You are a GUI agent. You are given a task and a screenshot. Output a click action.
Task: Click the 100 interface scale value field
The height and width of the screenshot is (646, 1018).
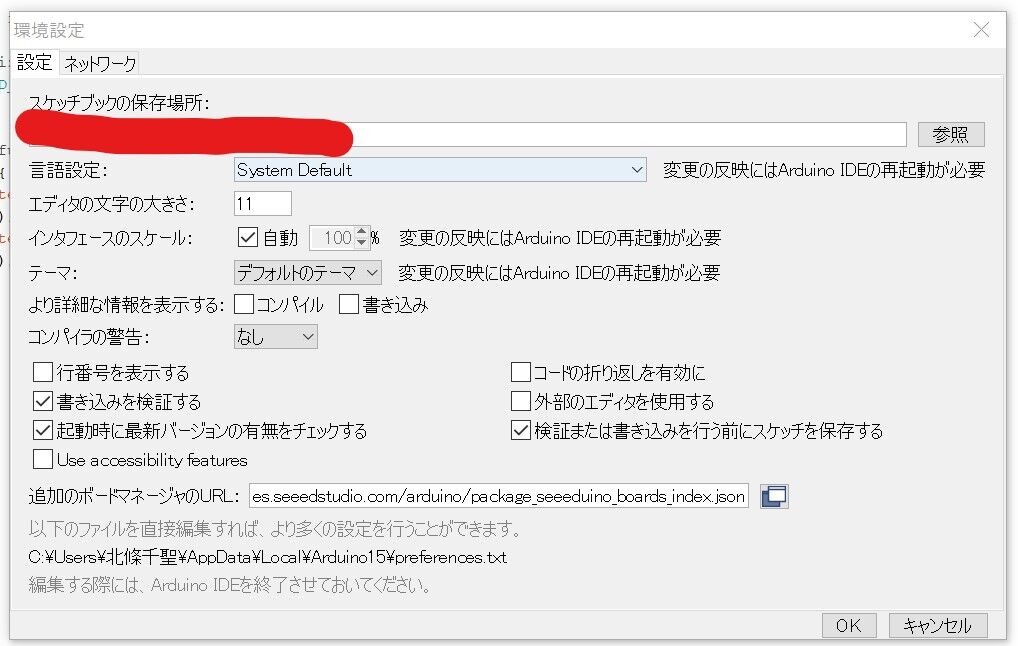pyautogui.click(x=332, y=238)
